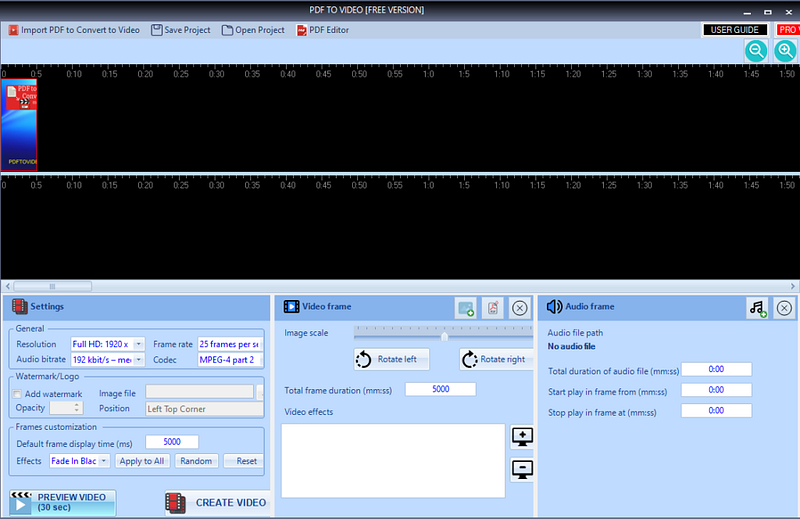The image size is (800, 519).
Task: Click the Reset effects button
Action: (x=244, y=461)
